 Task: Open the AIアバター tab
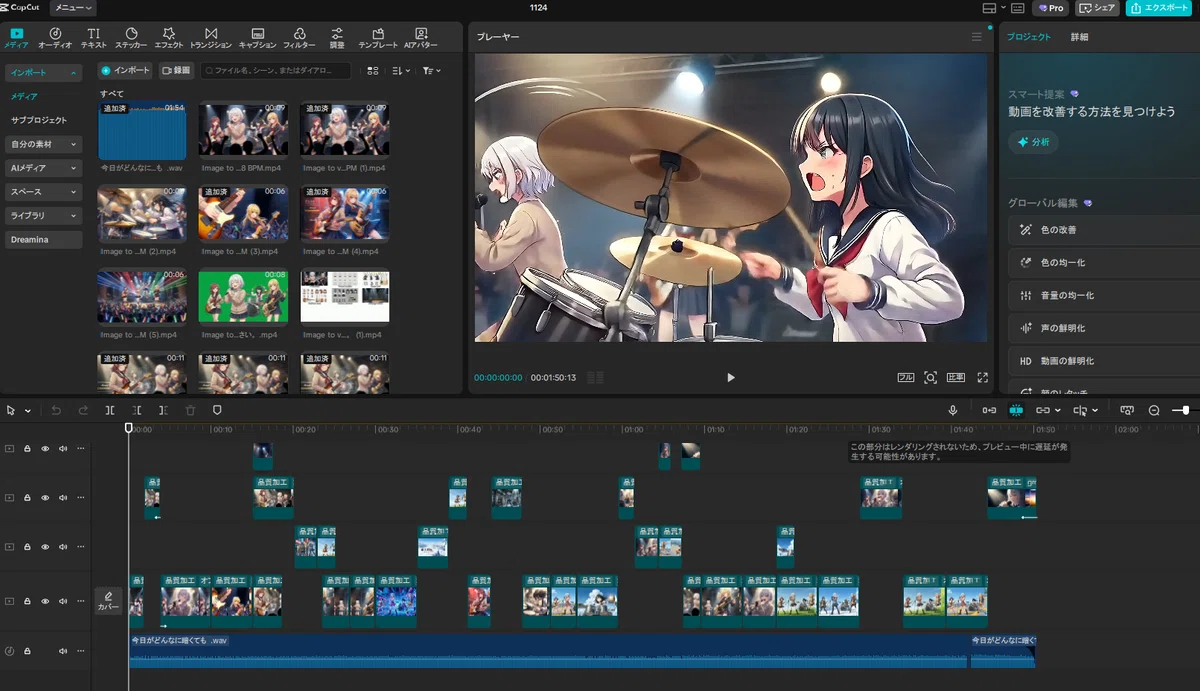(x=421, y=38)
